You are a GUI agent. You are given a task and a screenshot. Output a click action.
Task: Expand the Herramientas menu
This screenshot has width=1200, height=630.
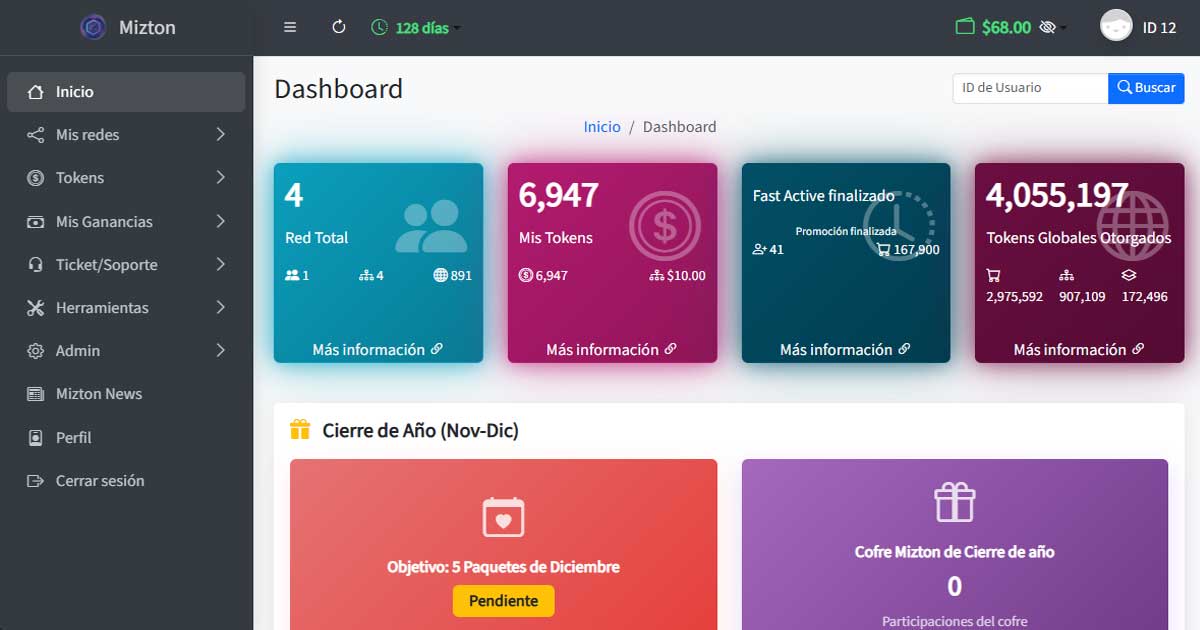(126, 308)
